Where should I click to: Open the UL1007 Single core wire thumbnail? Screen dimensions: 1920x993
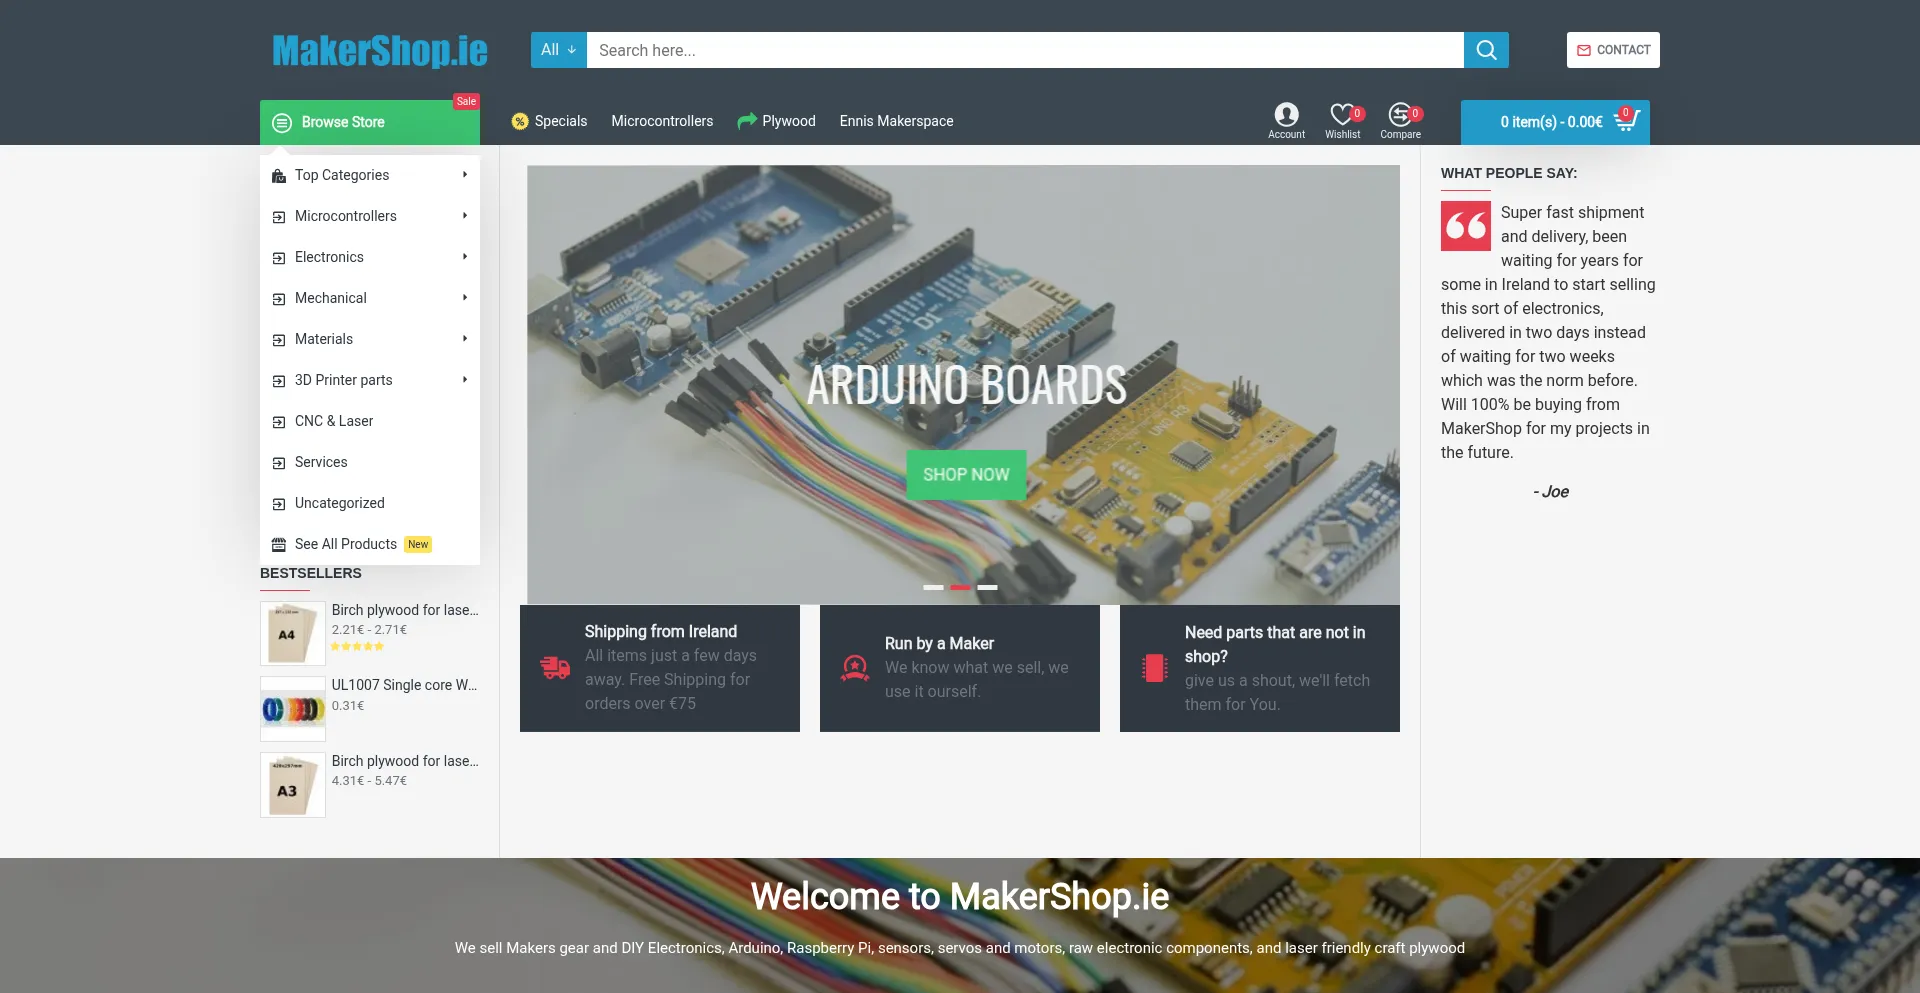click(x=293, y=709)
